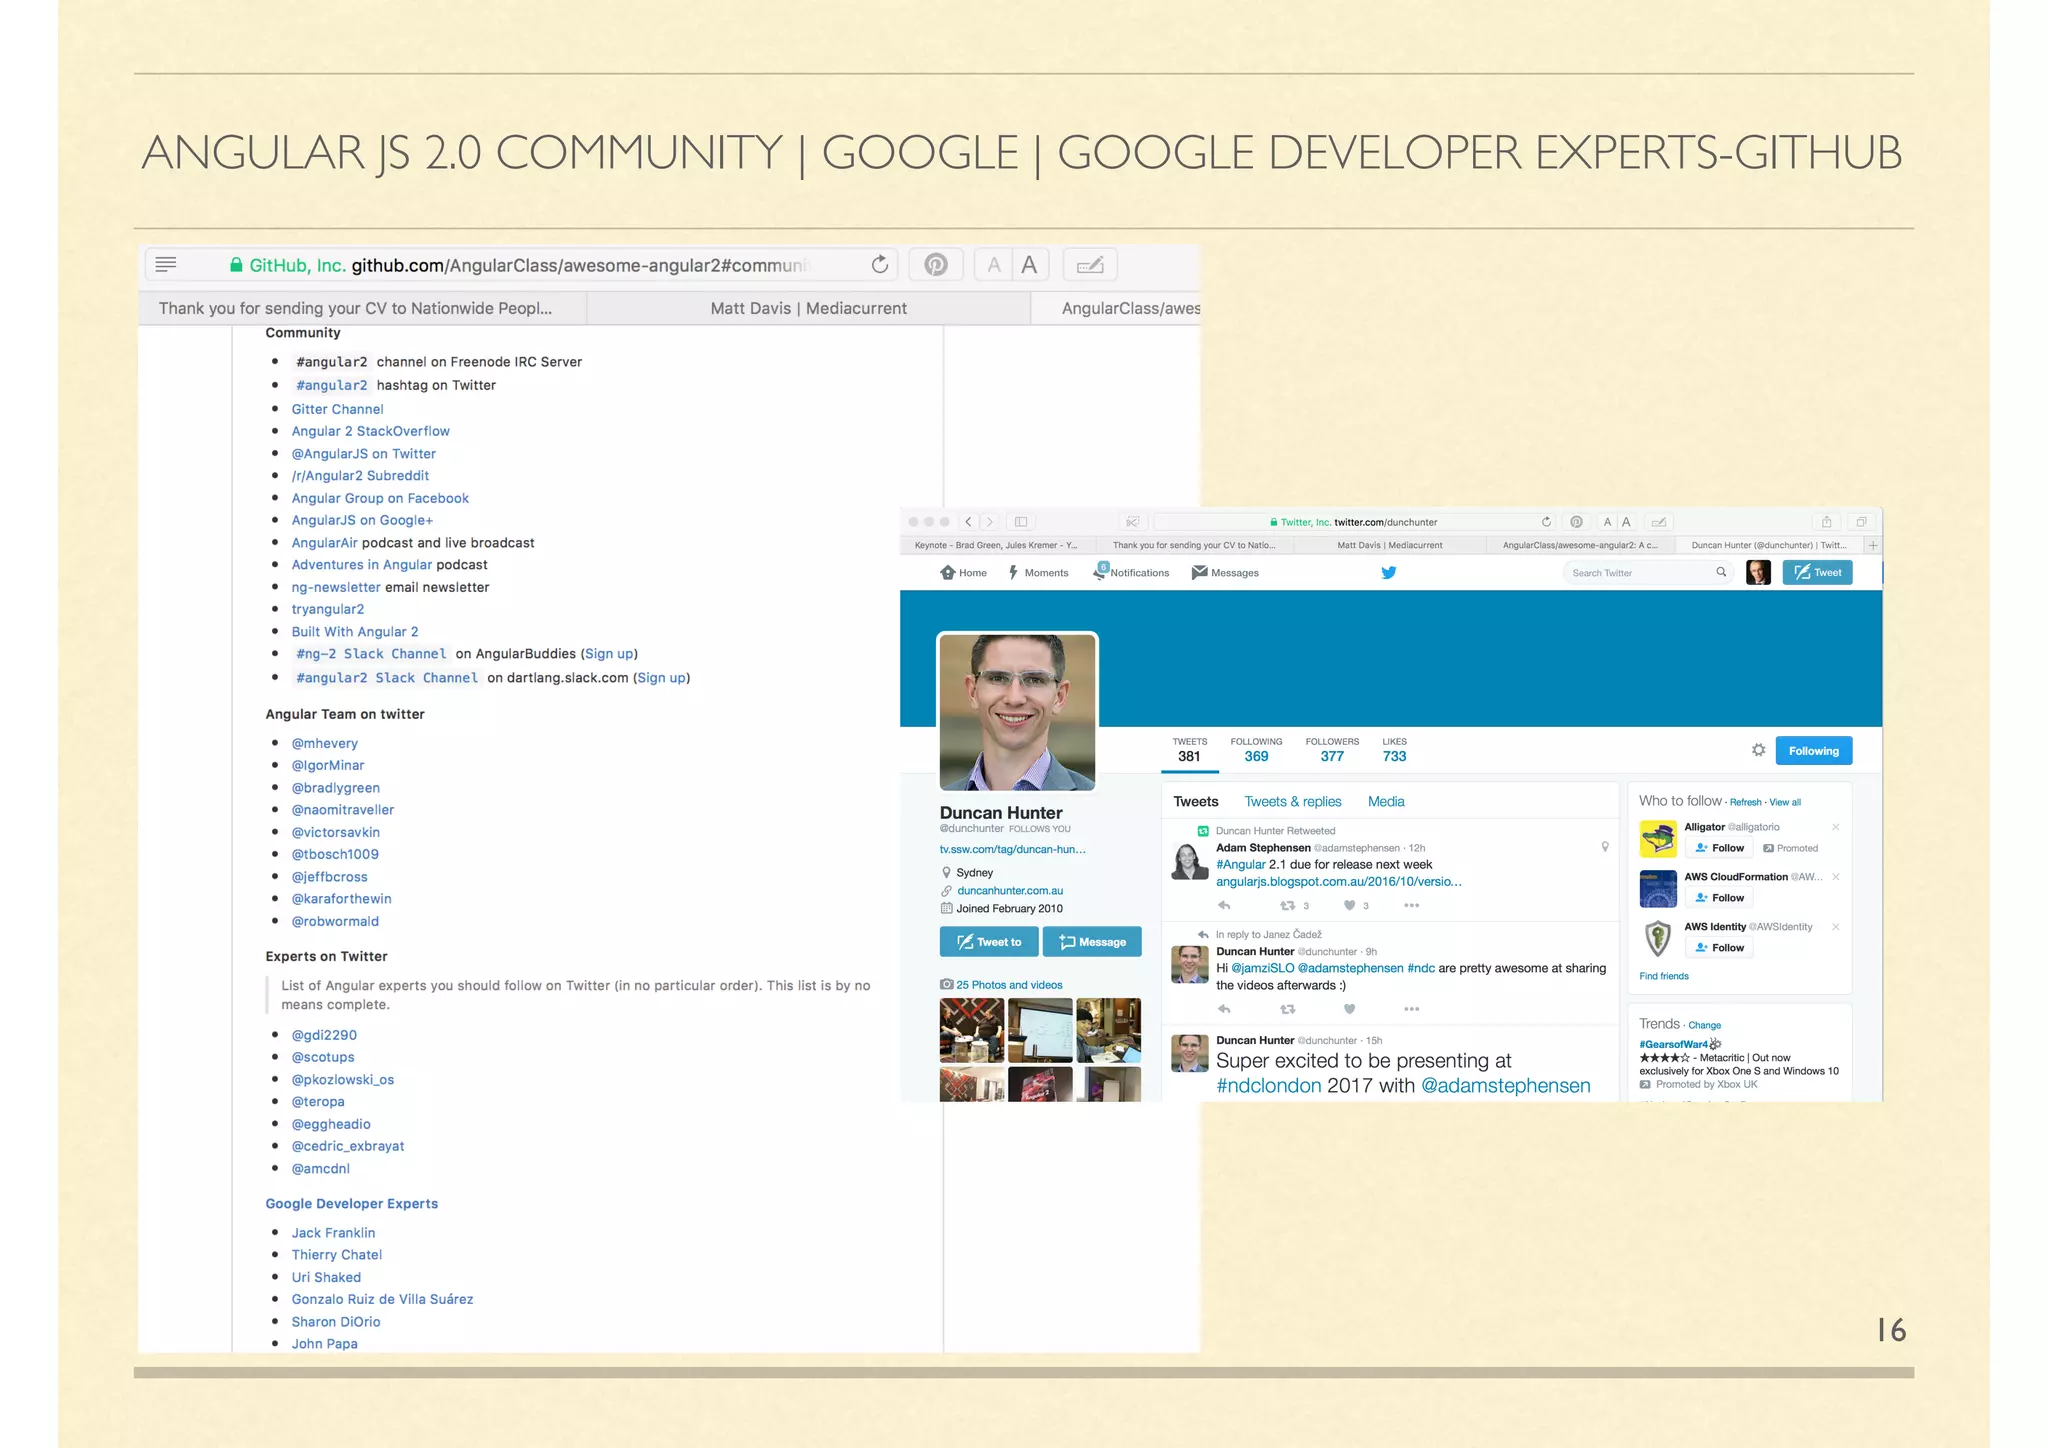2048x1448 pixels.
Task: Click the Share icon in Twitter Safari toolbar
Action: (x=1826, y=522)
